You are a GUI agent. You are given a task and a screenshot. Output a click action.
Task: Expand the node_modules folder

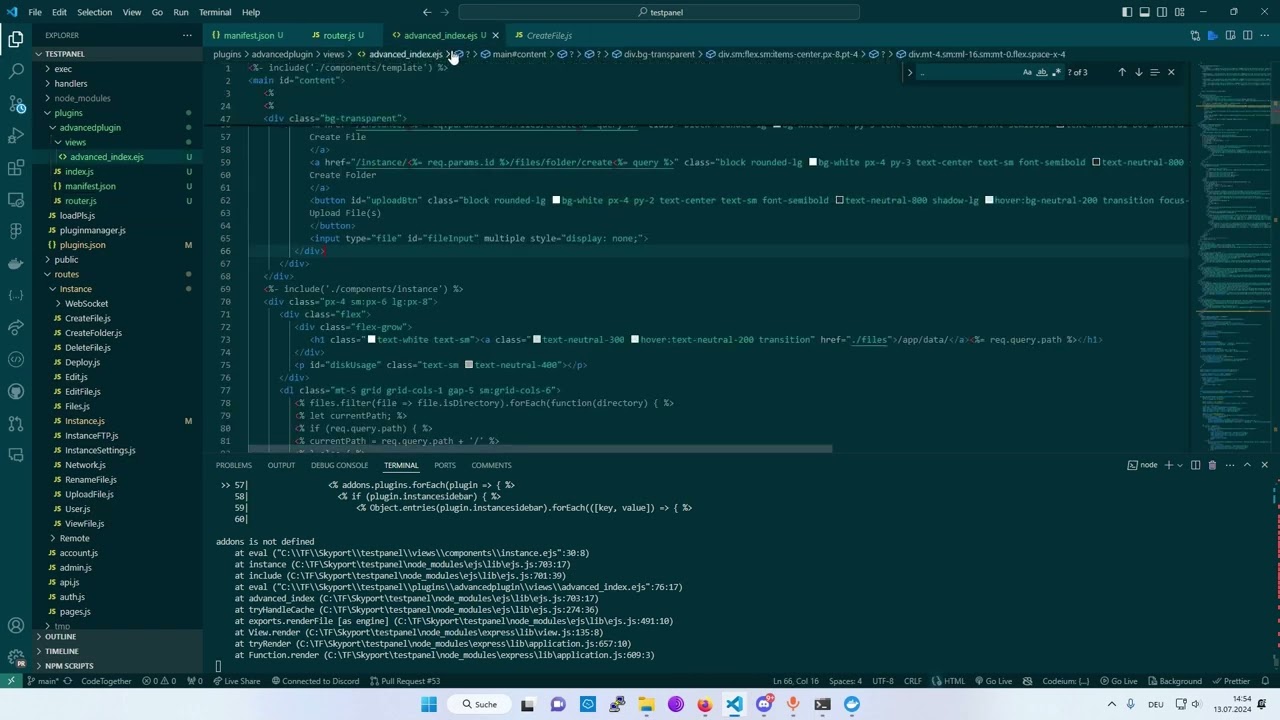pyautogui.click(x=82, y=98)
